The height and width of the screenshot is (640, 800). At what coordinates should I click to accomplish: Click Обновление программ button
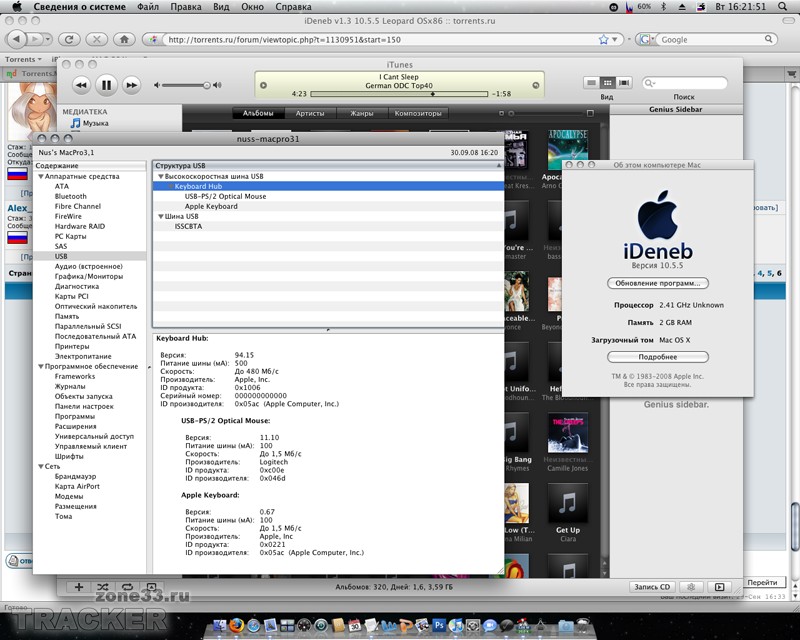click(658, 283)
